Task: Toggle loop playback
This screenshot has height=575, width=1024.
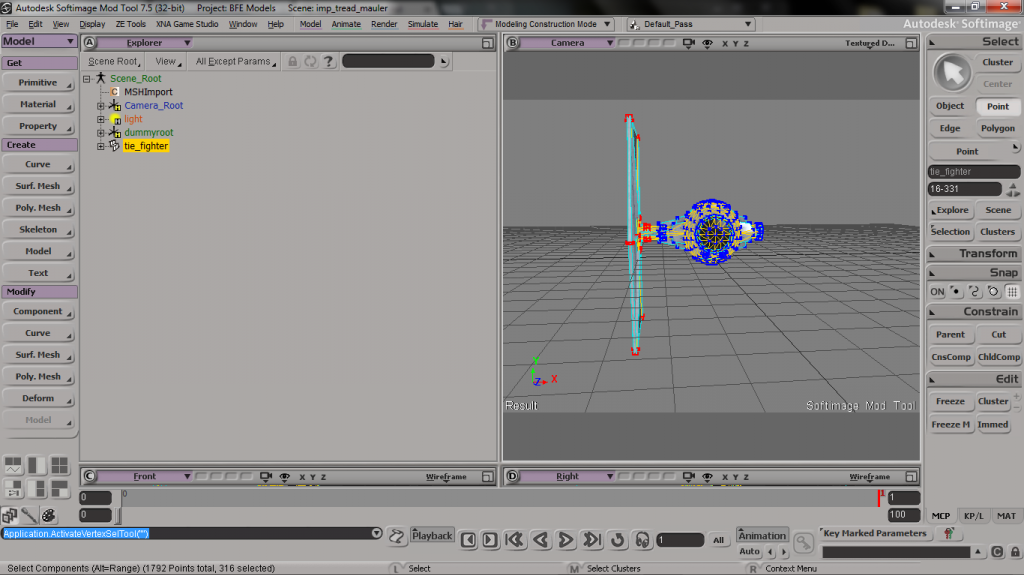Action: click(617, 540)
